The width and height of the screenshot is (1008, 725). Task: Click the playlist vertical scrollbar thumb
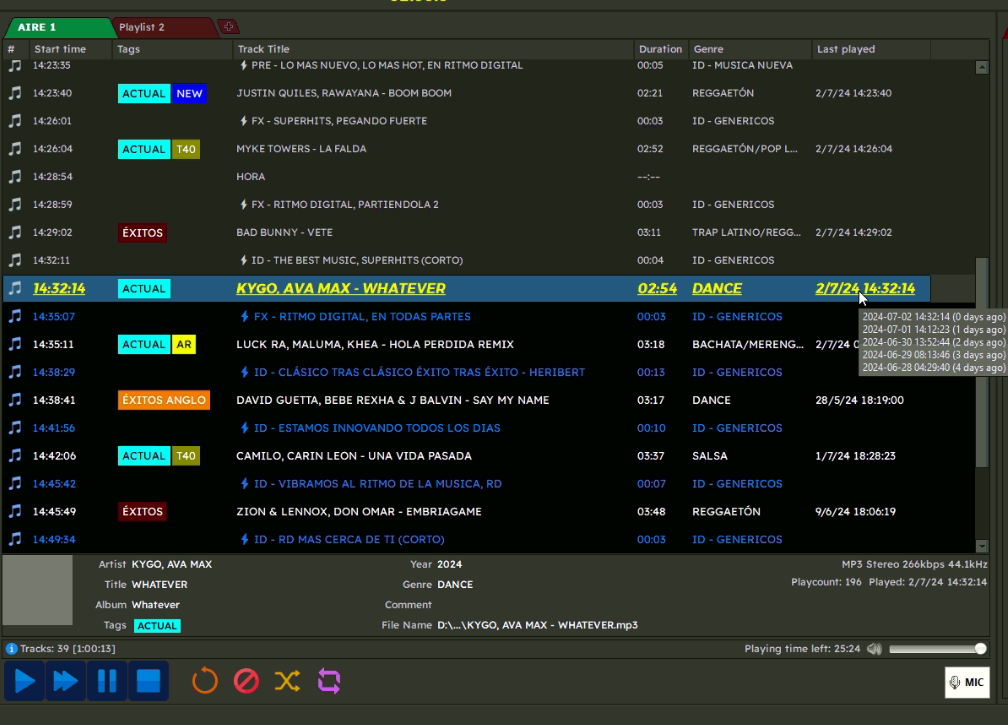[x=982, y=362]
